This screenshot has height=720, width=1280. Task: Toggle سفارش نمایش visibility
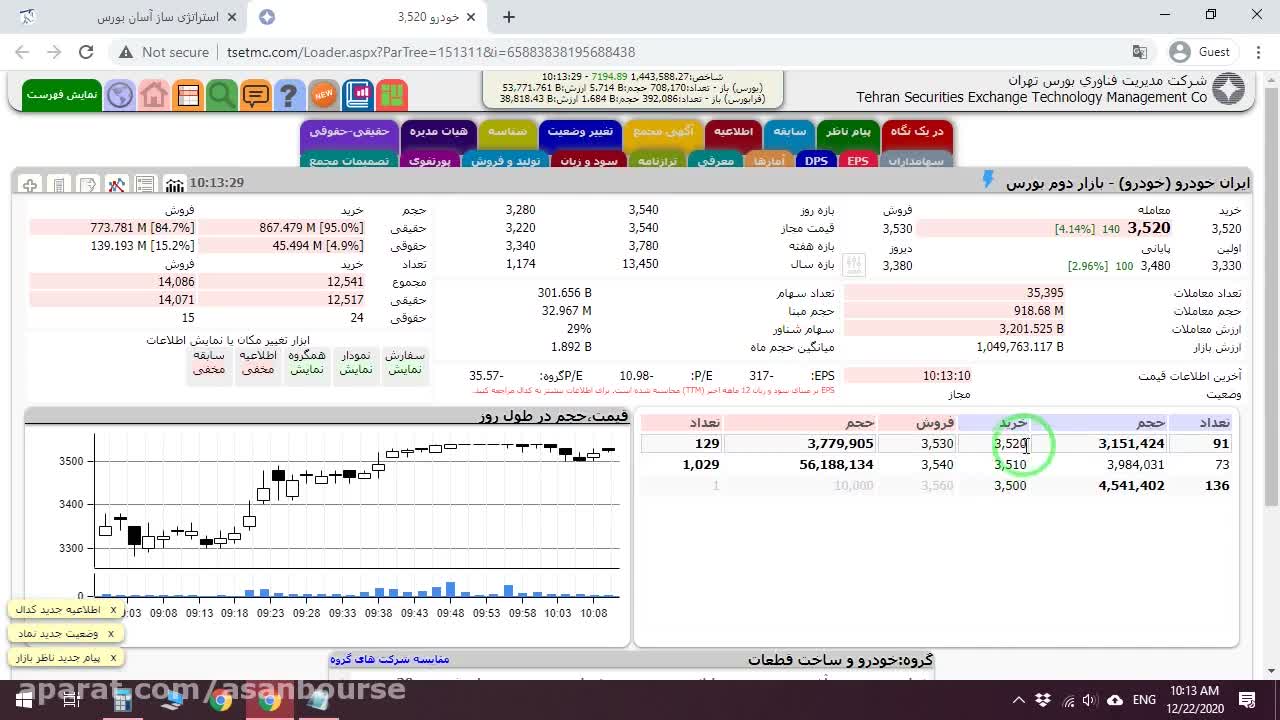(405, 362)
